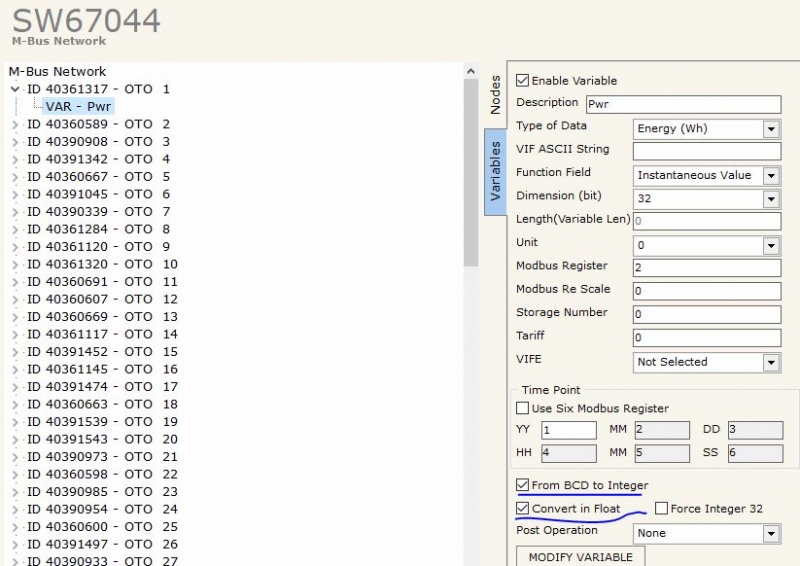Select ID 40390973 - OTO 21
Image resolution: width=800 pixels, height=566 pixels.
click(x=102, y=457)
